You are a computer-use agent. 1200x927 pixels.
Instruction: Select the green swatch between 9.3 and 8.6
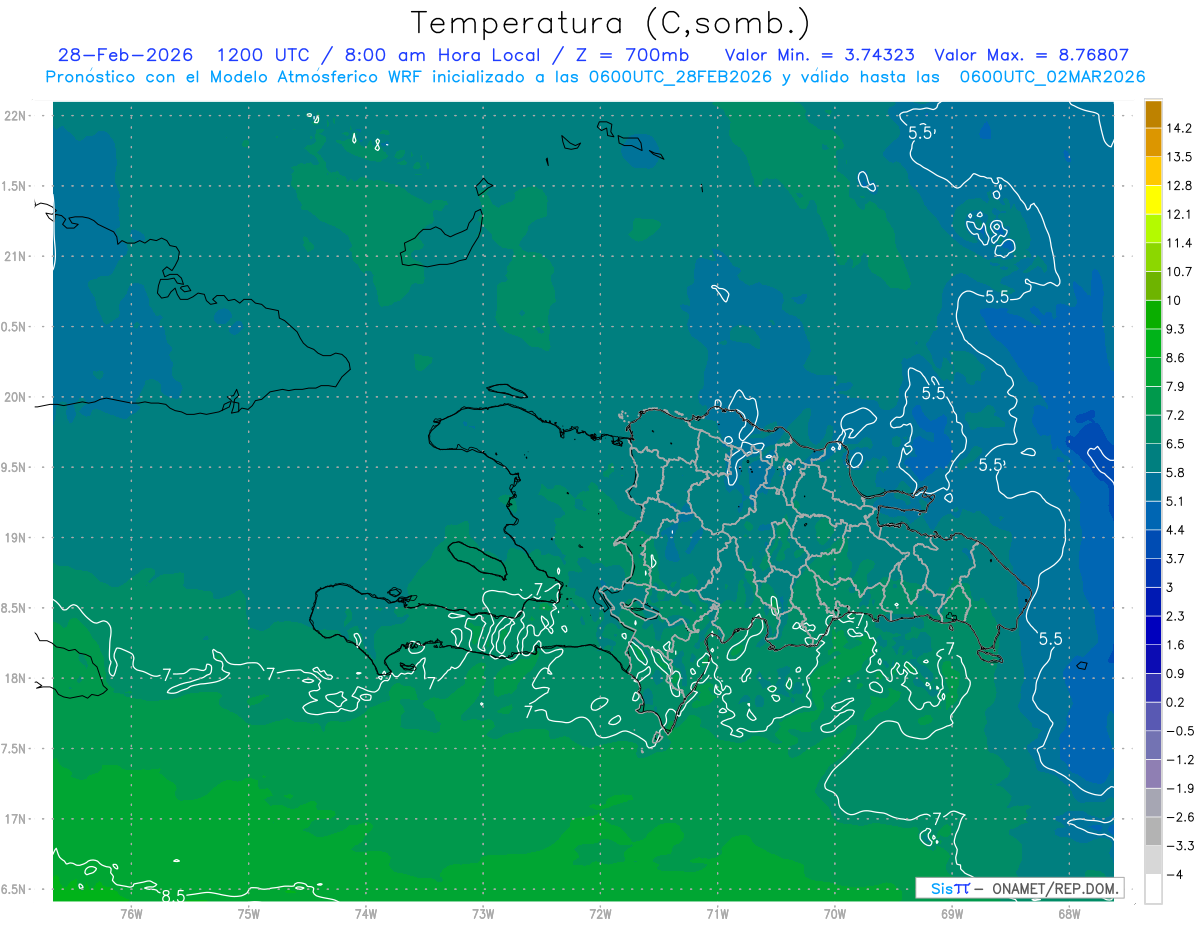(x=1153, y=343)
